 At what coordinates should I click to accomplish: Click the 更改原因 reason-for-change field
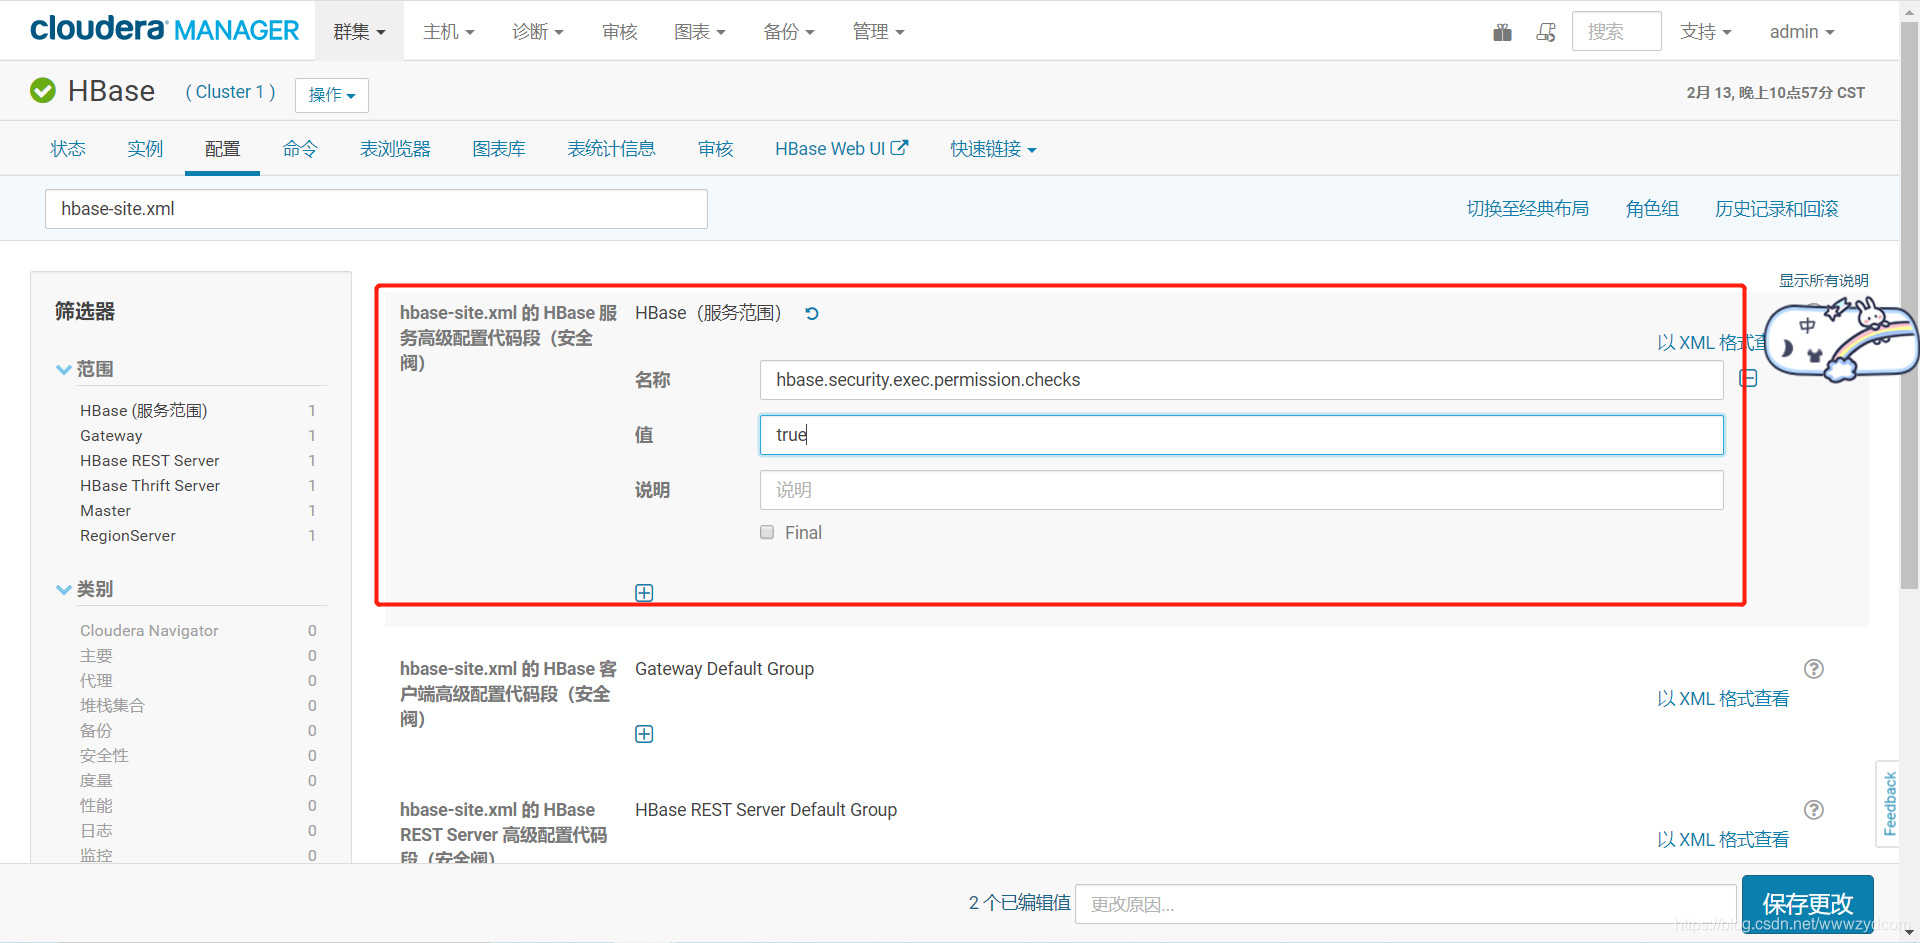[x=1405, y=904]
